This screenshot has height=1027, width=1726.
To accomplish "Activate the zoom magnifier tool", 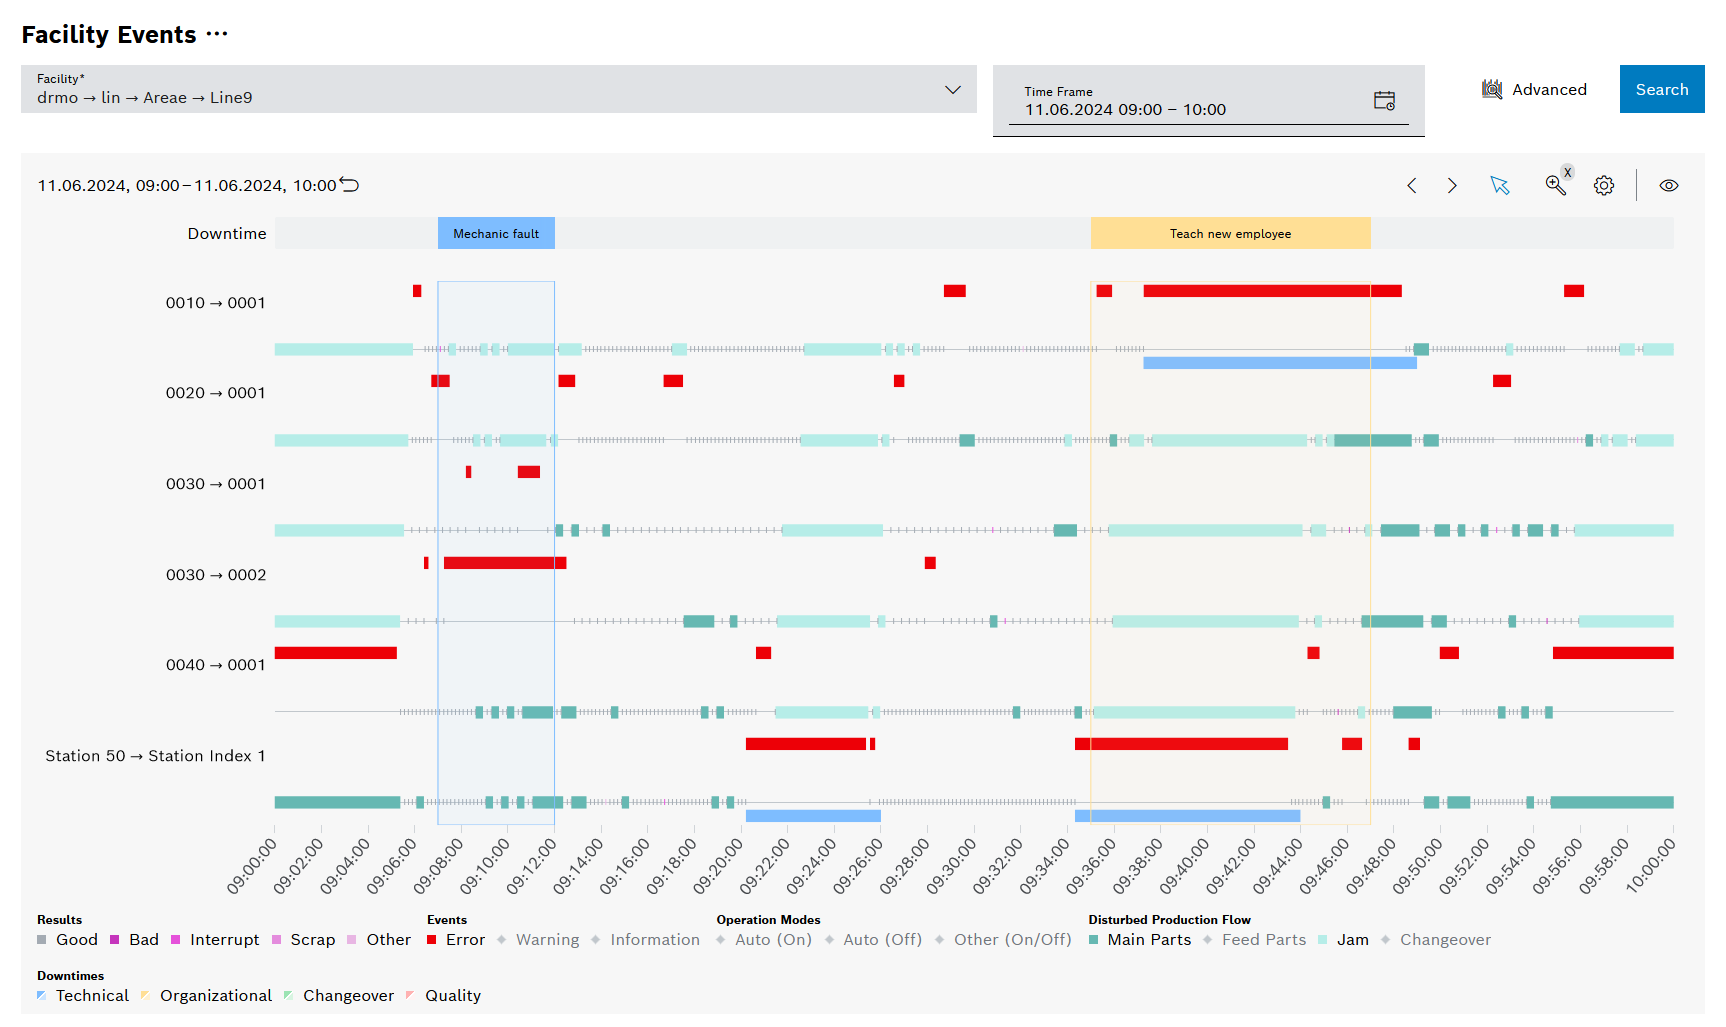I will (1555, 186).
